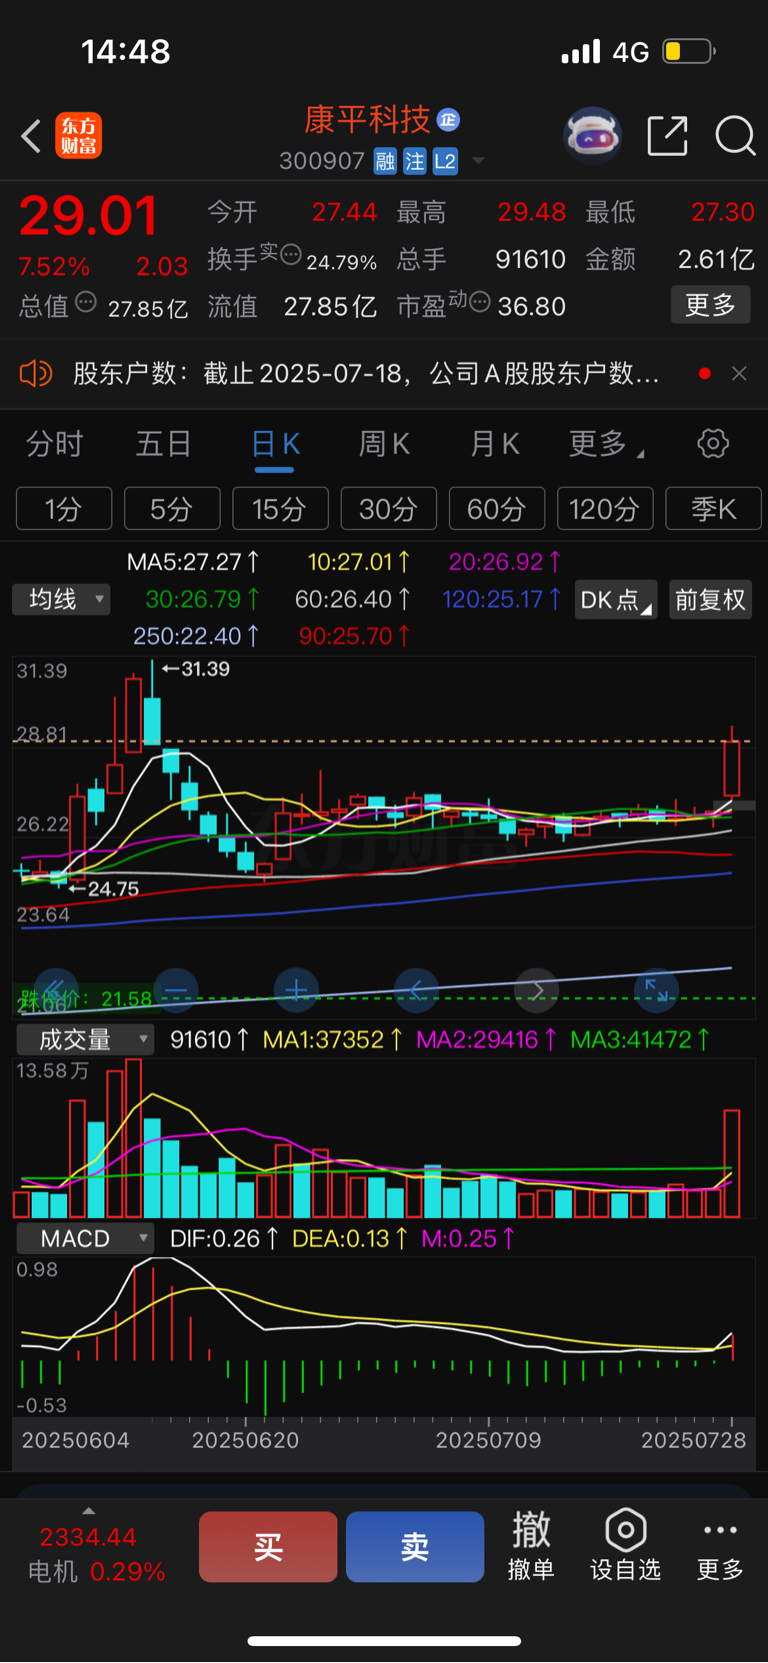Select the 30分 period button
Screen dimensions: 768x1663
tap(388, 509)
